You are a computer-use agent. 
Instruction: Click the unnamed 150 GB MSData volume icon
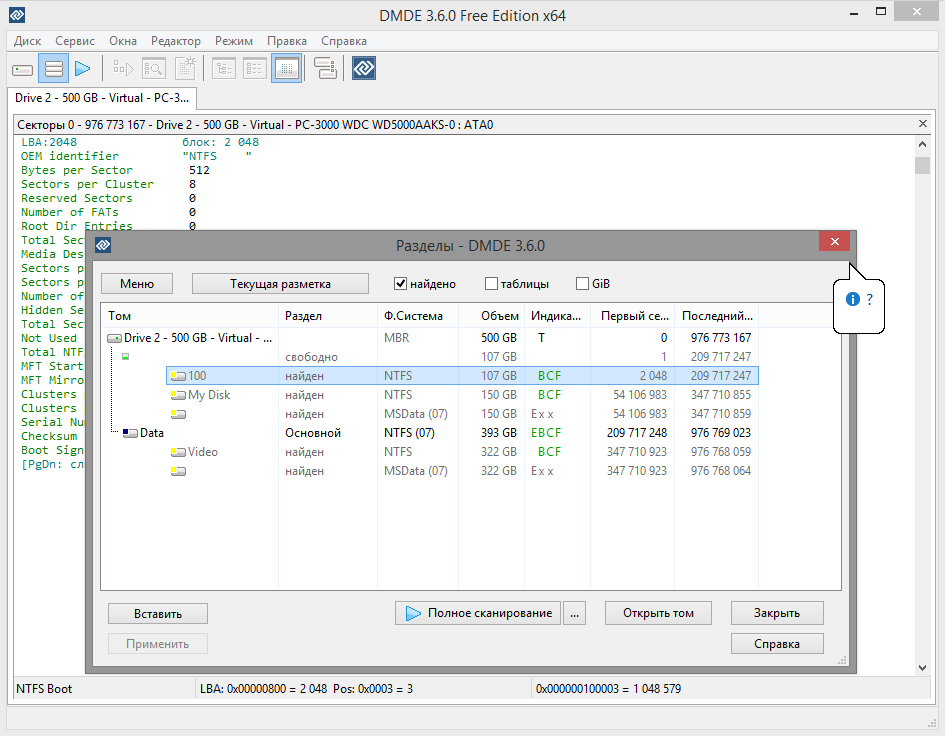tap(178, 414)
